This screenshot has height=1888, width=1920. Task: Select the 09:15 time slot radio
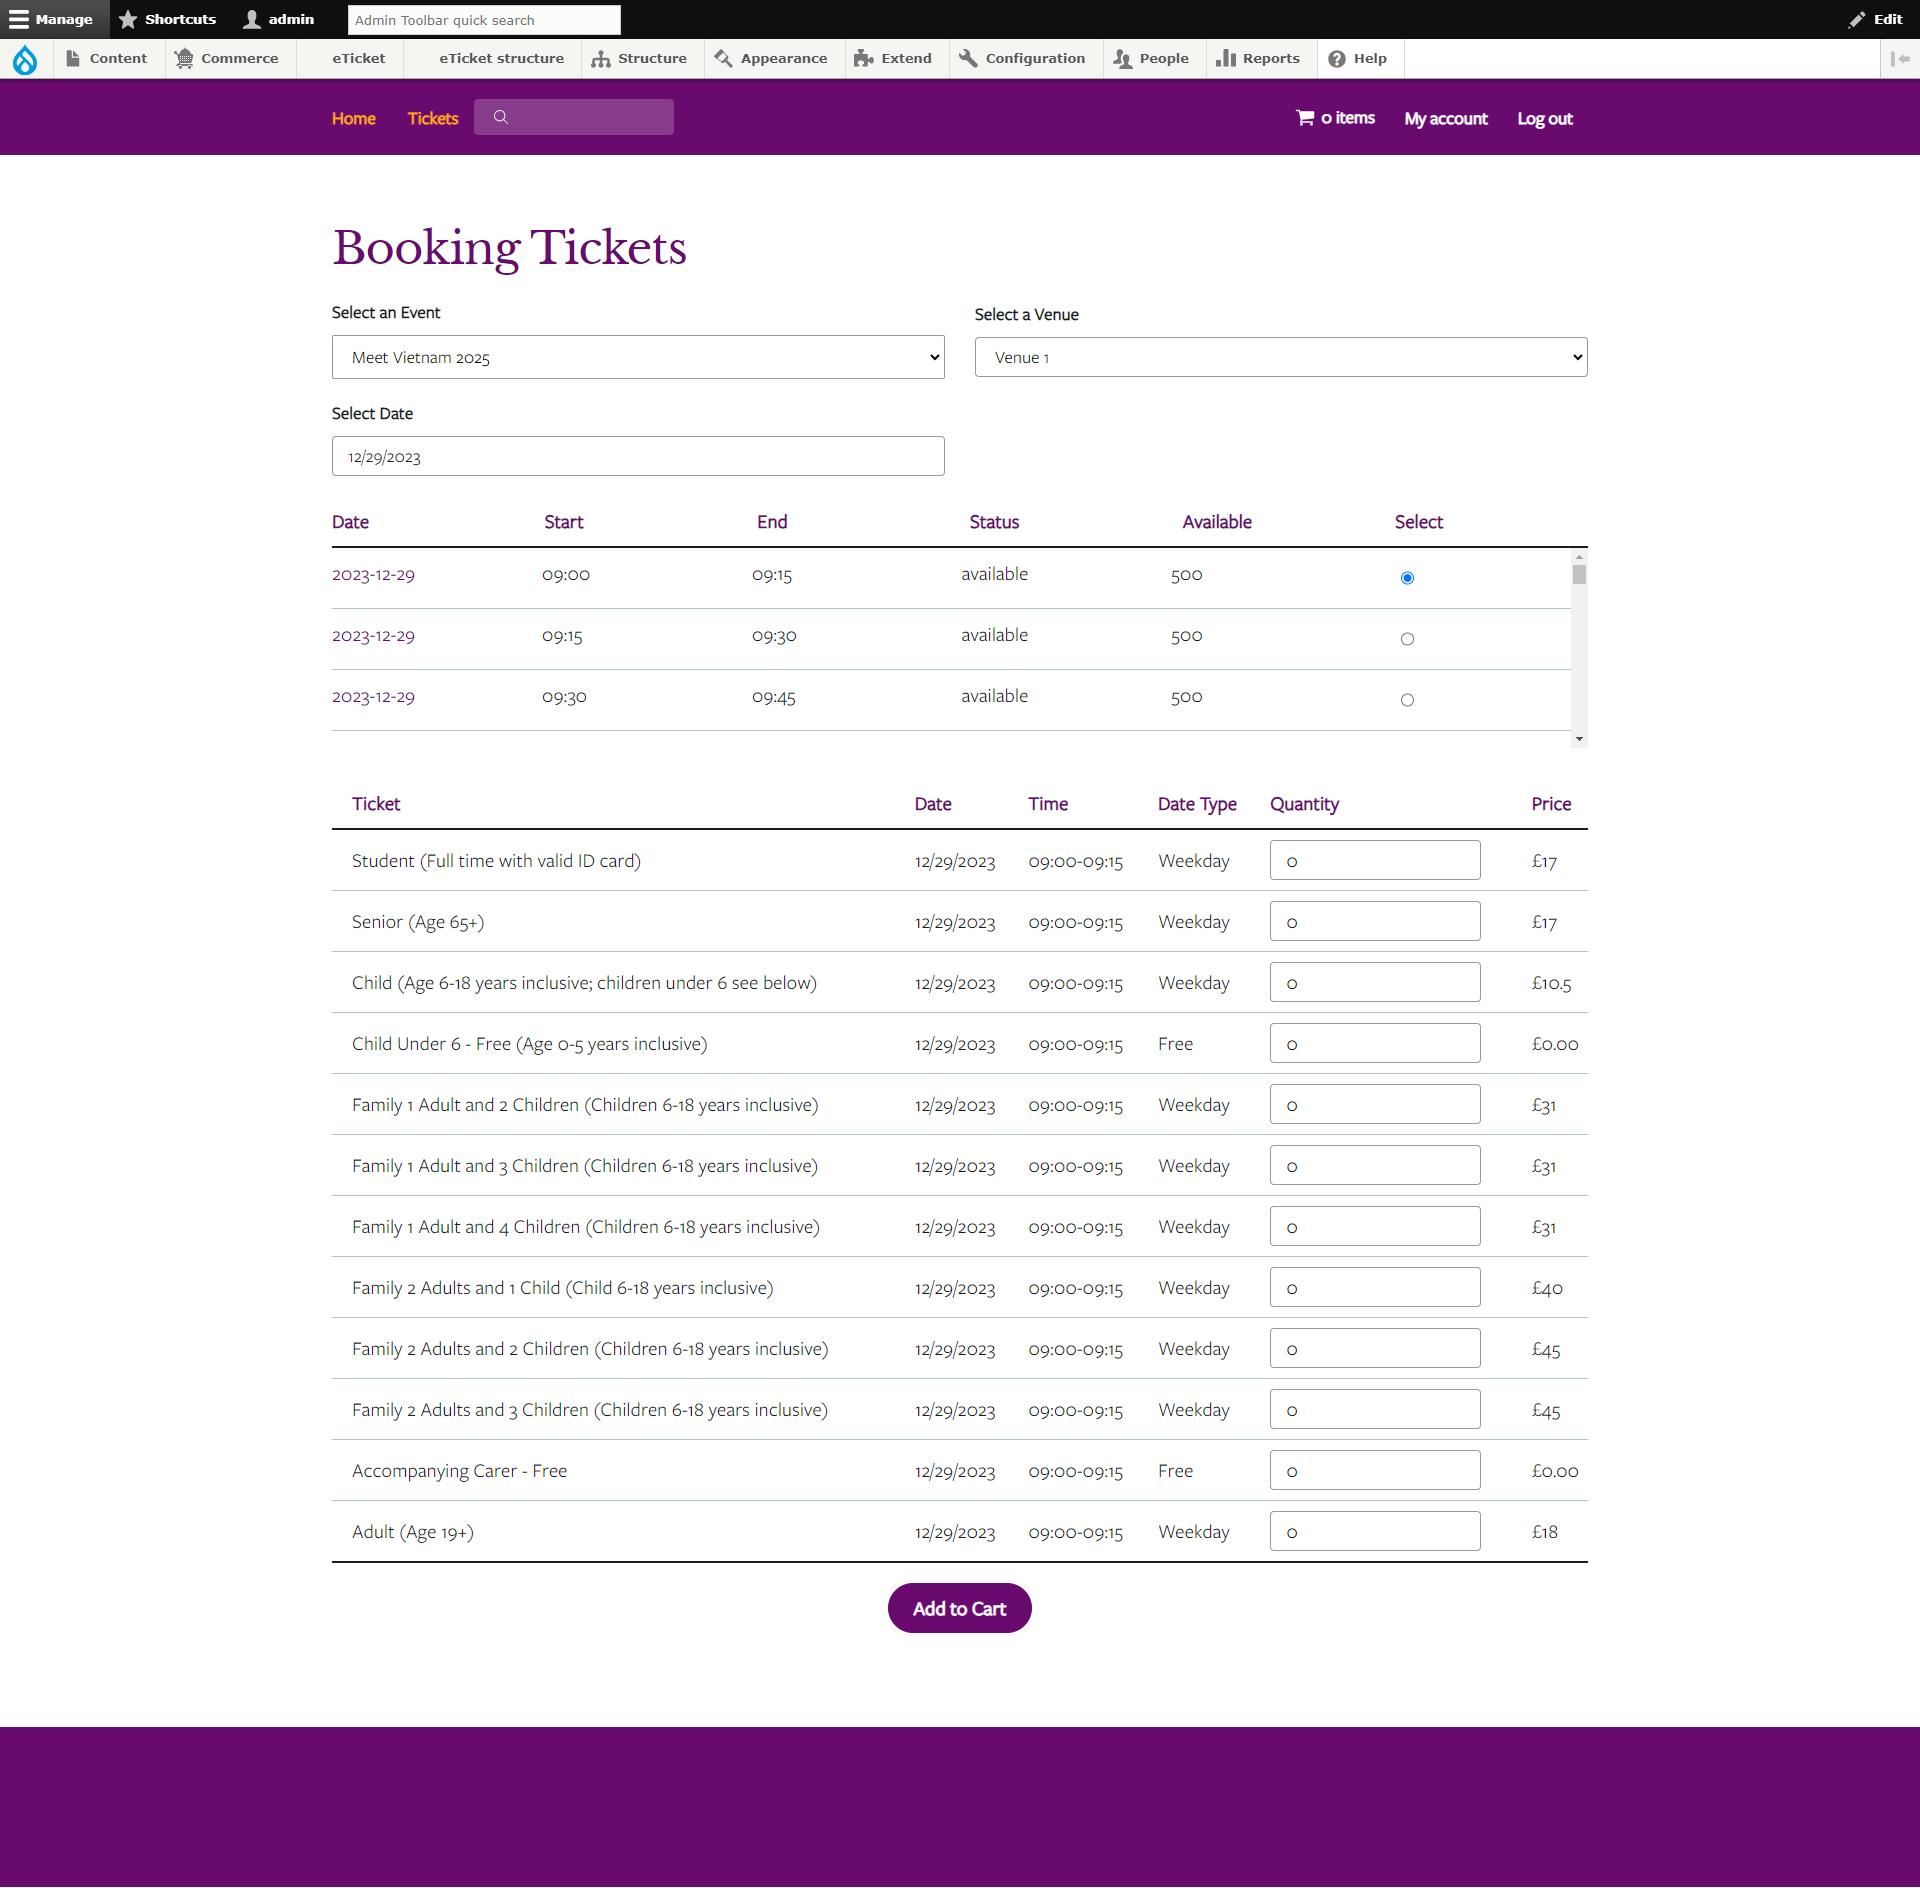[1406, 638]
